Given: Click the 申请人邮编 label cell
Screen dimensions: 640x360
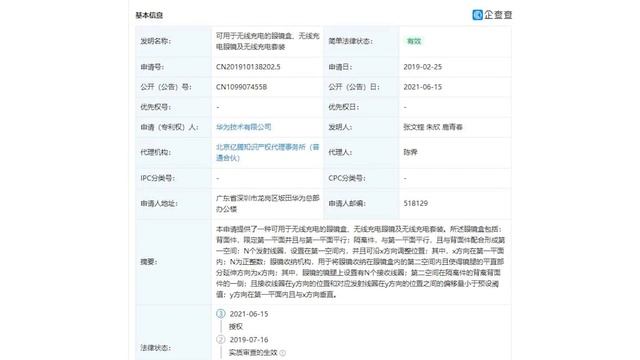Looking at the screenshot, I should coord(361,203).
